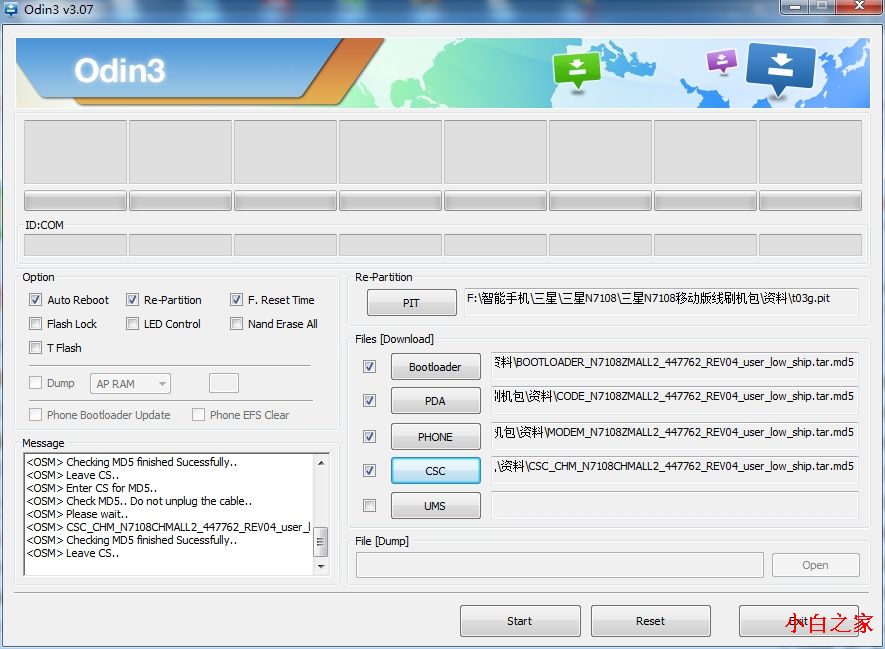Screen dimensions: 885x649
Task: Click the empty UMS file path field
Action: (674, 505)
